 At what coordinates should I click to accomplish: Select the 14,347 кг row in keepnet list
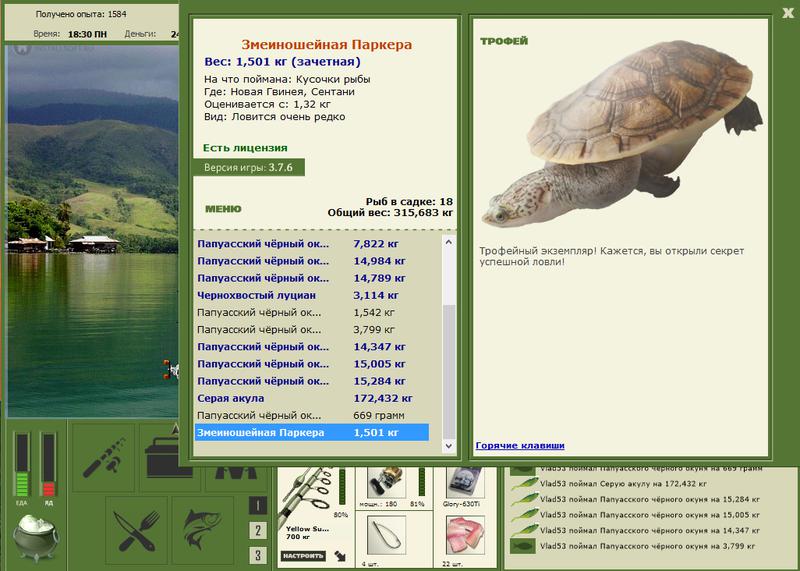[312, 346]
